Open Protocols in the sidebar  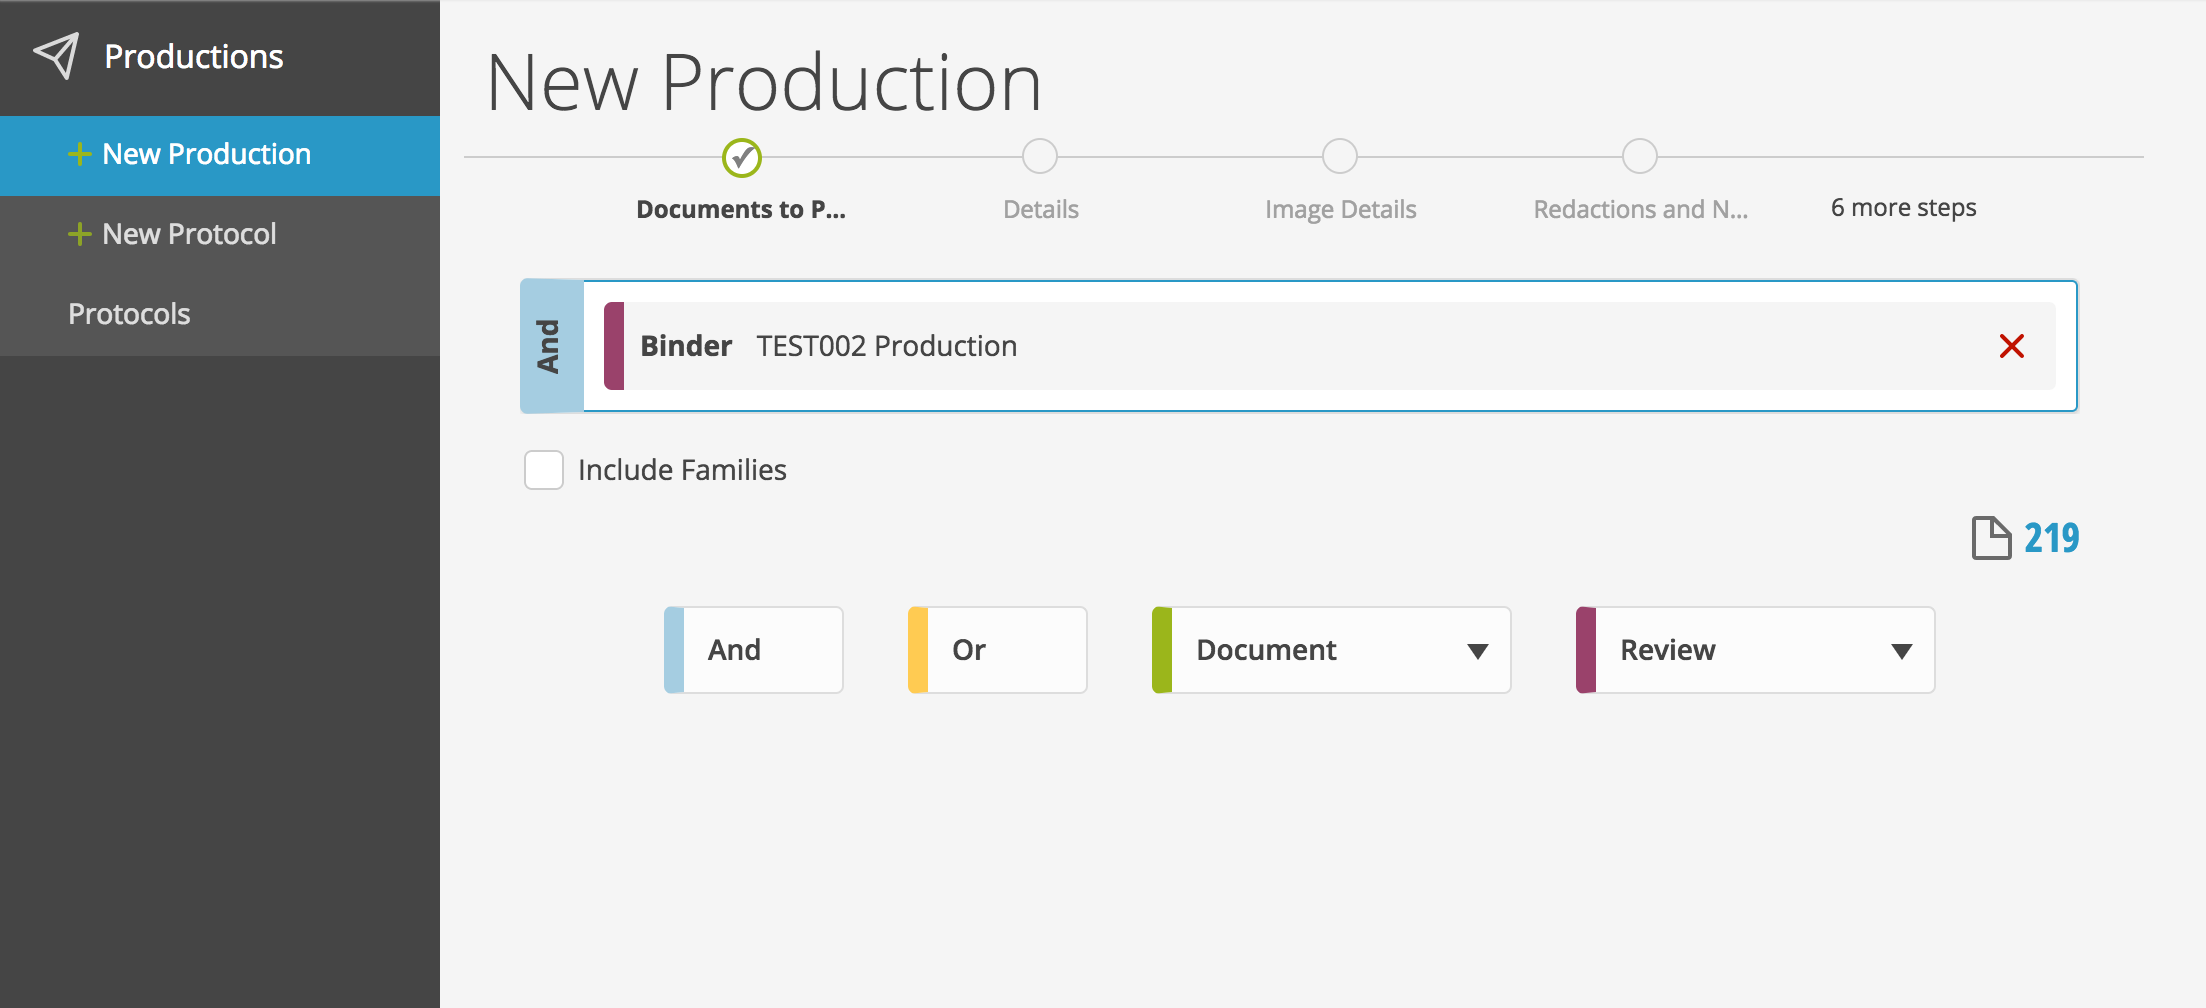[220, 315]
